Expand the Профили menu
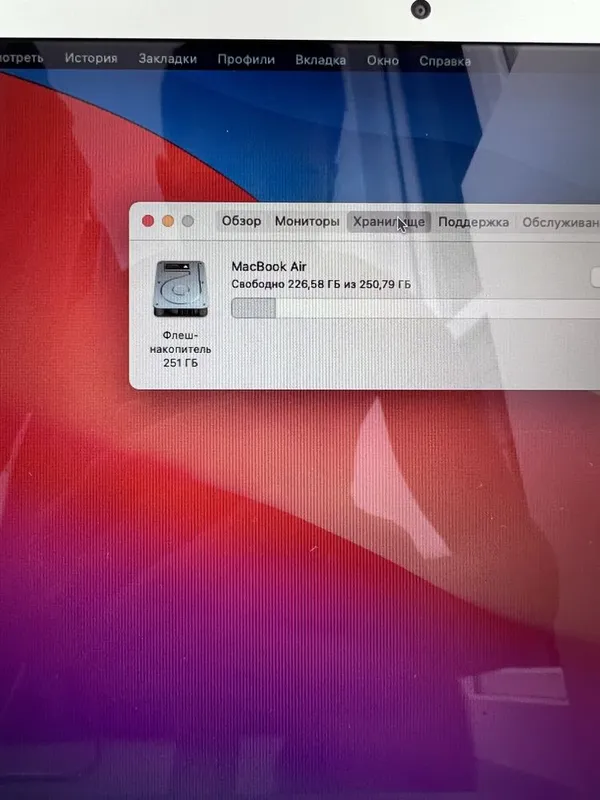Viewport: 600px width, 800px height. [246, 59]
